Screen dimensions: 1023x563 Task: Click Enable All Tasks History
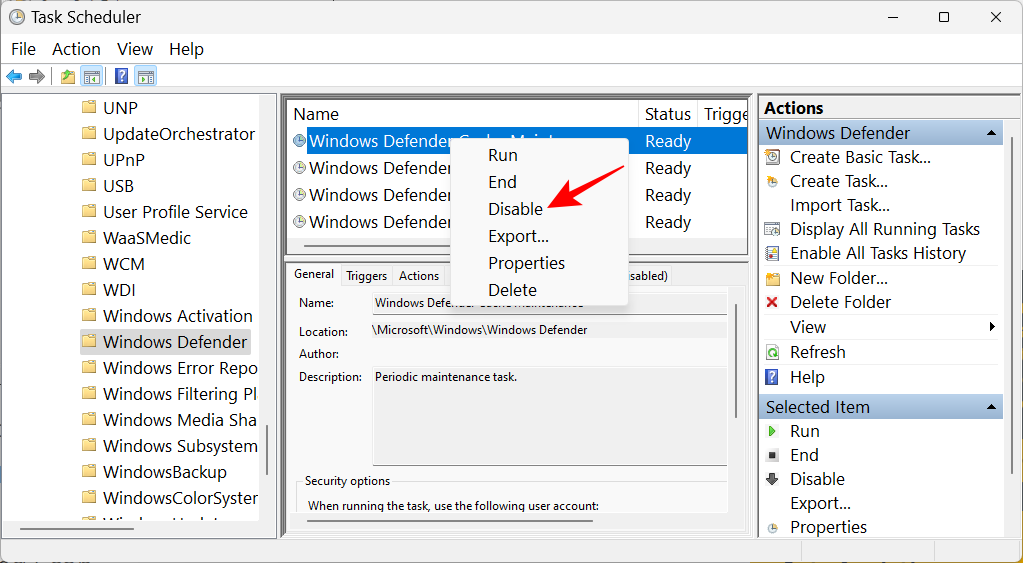[877, 253]
